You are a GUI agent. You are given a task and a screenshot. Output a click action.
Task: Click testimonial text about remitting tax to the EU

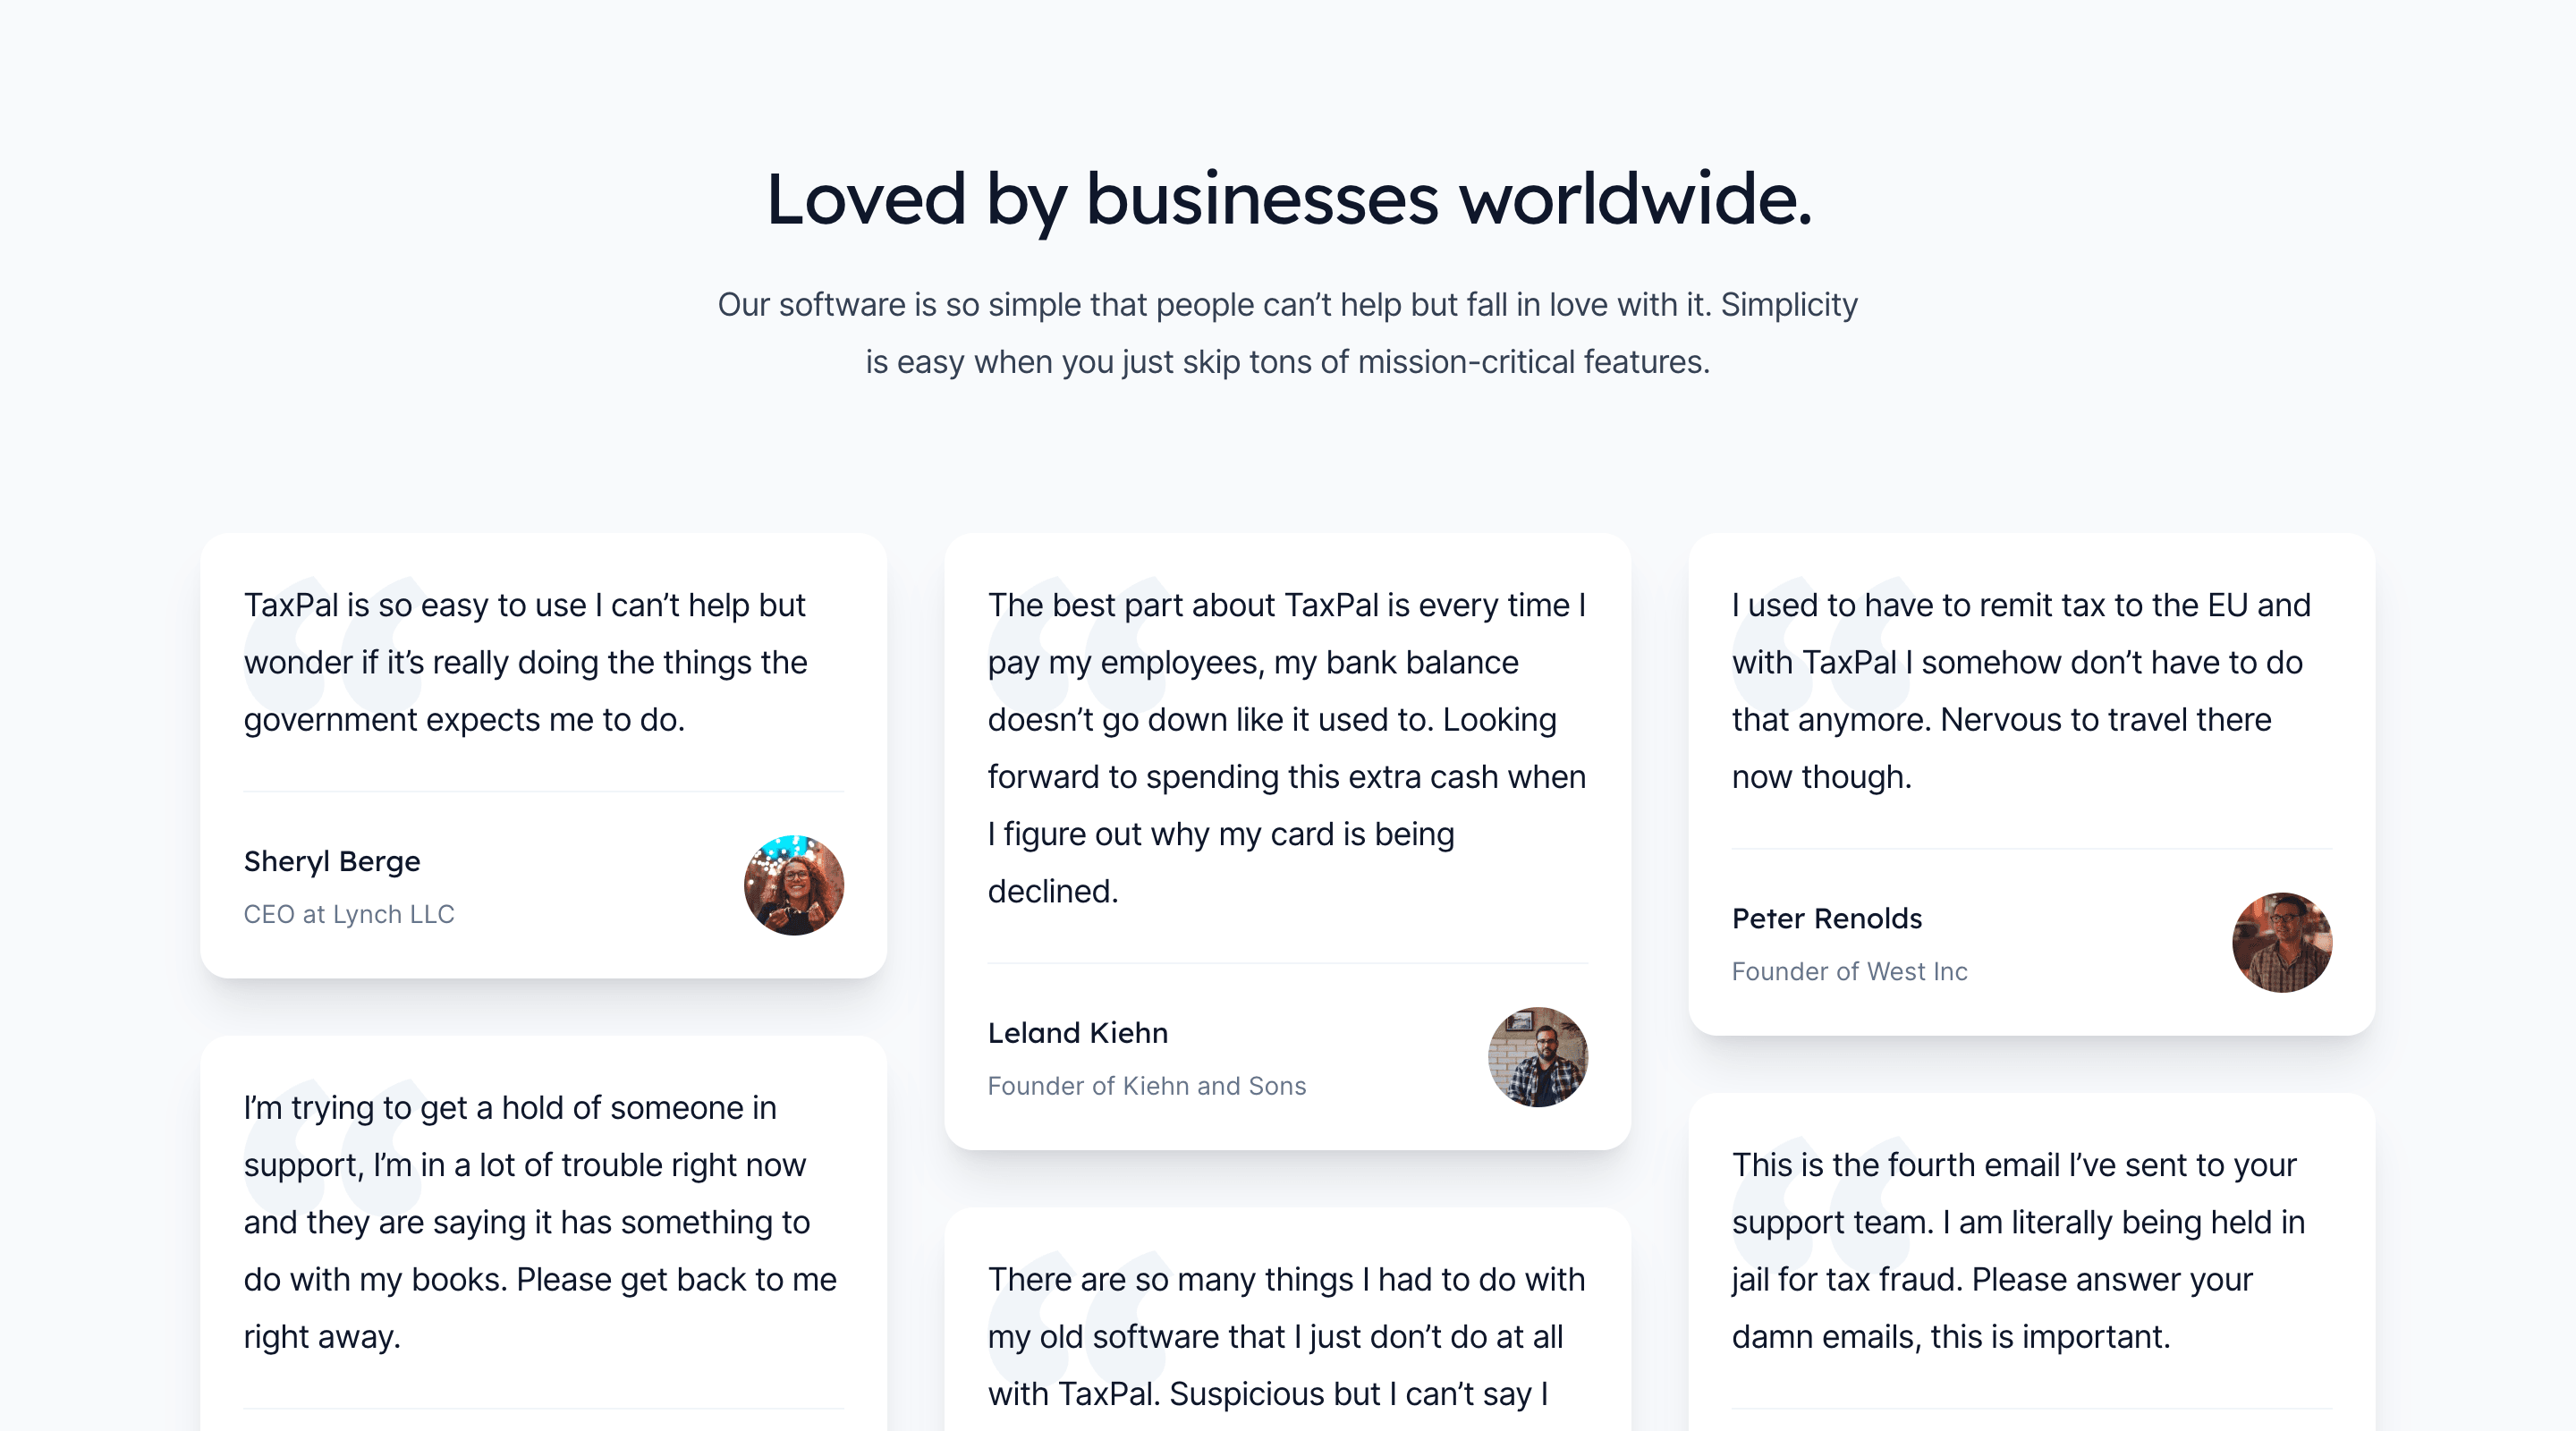coord(2020,691)
